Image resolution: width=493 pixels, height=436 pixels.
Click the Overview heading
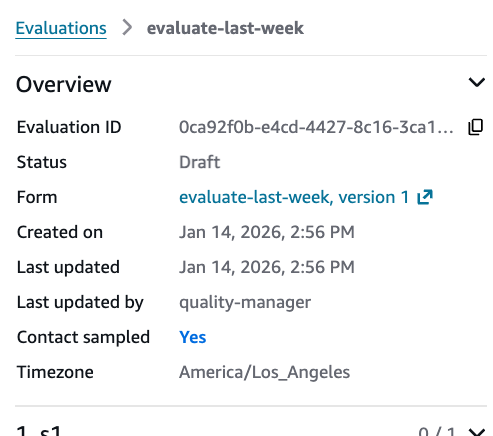tap(64, 84)
